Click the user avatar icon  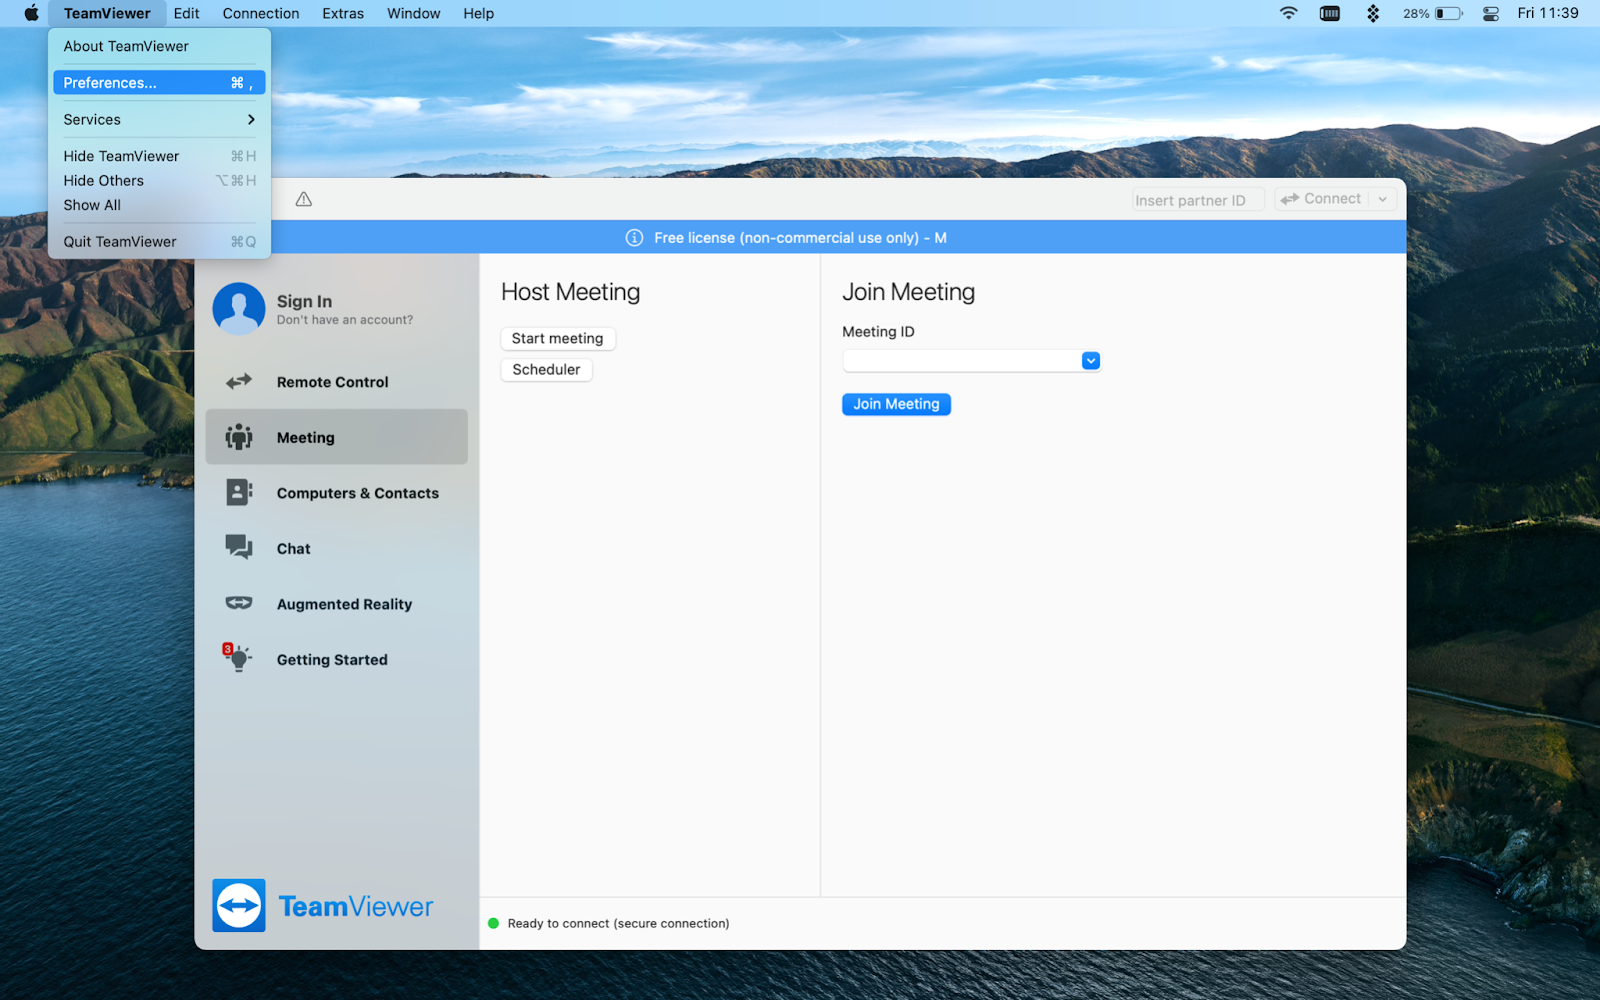point(239,308)
